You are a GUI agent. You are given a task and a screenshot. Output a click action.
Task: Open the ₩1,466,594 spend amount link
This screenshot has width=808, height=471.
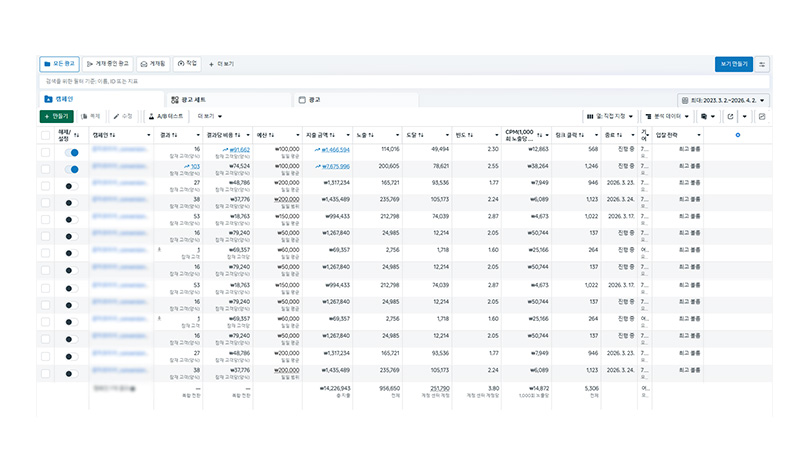tap(335, 150)
